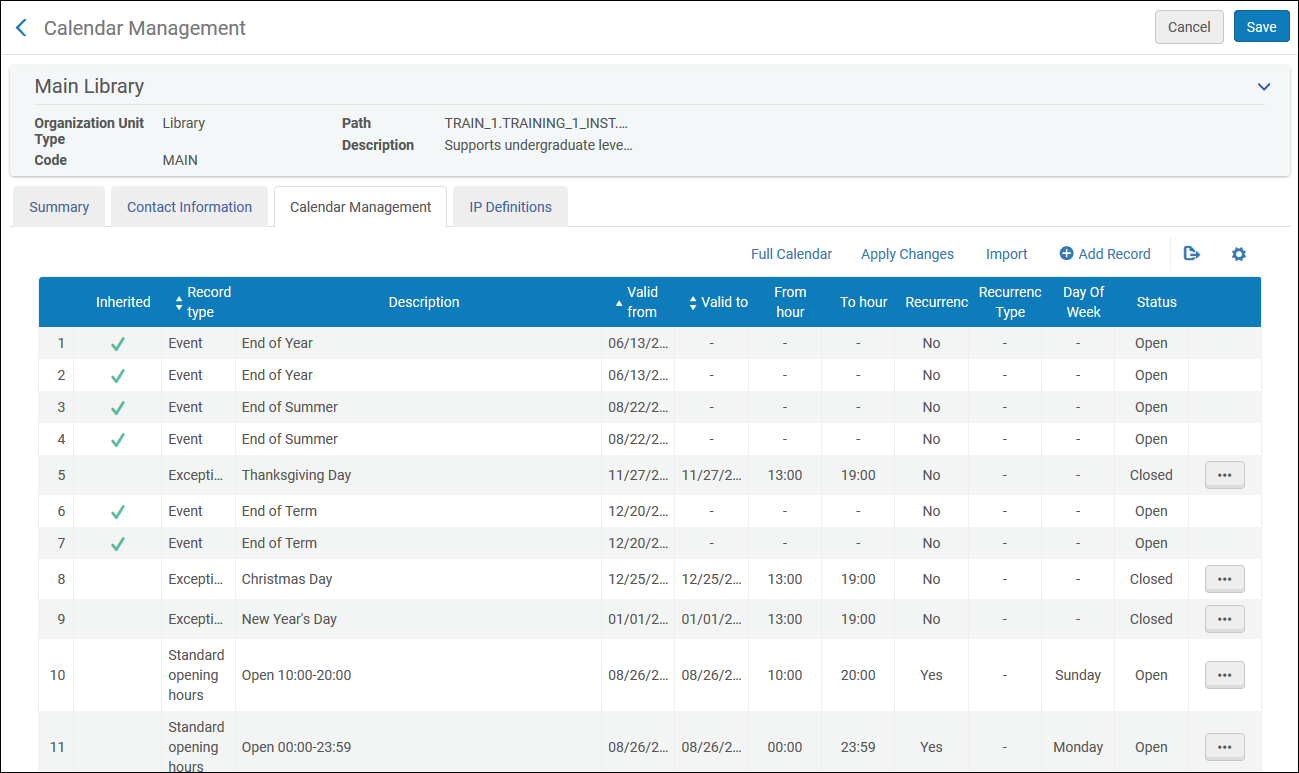This screenshot has width=1299, height=773.
Task: Click the Status column header
Action: click(x=1156, y=302)
